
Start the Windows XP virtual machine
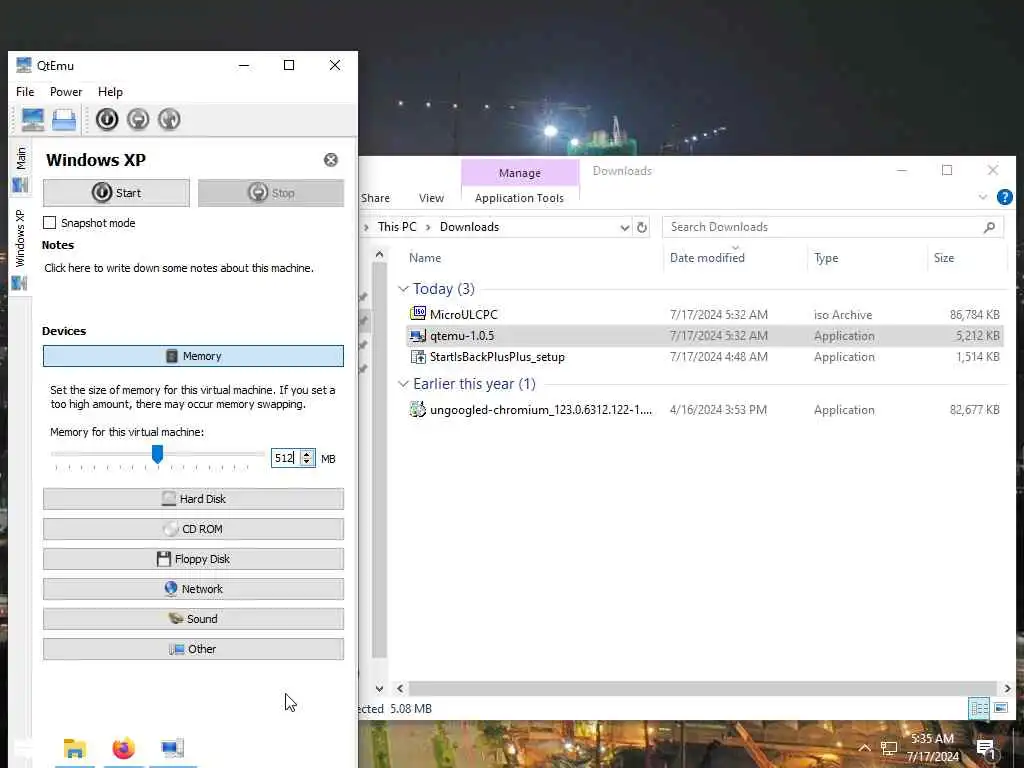[116, 193]
